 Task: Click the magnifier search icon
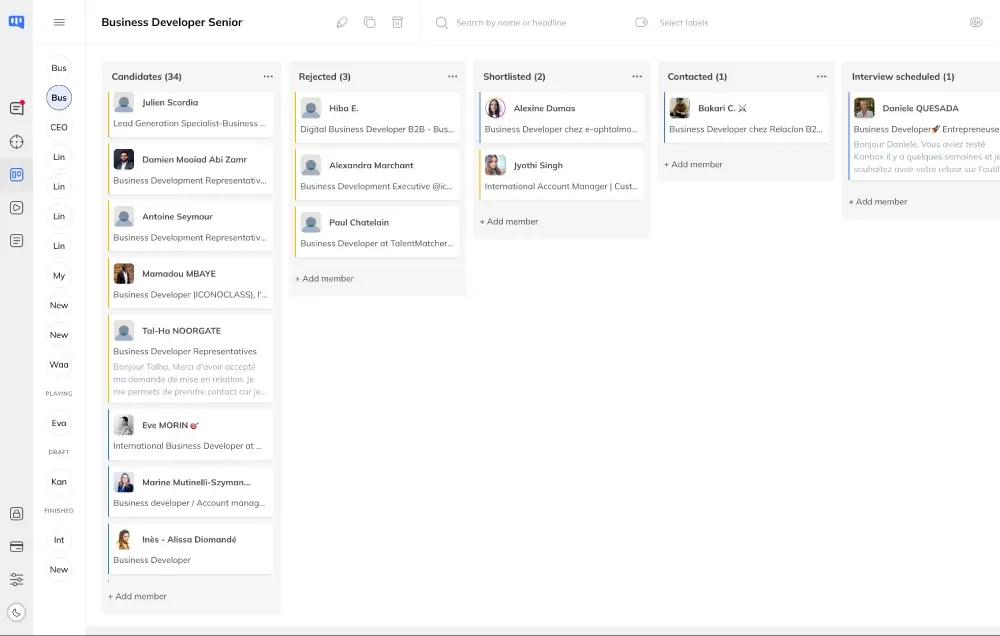[441, 23]
